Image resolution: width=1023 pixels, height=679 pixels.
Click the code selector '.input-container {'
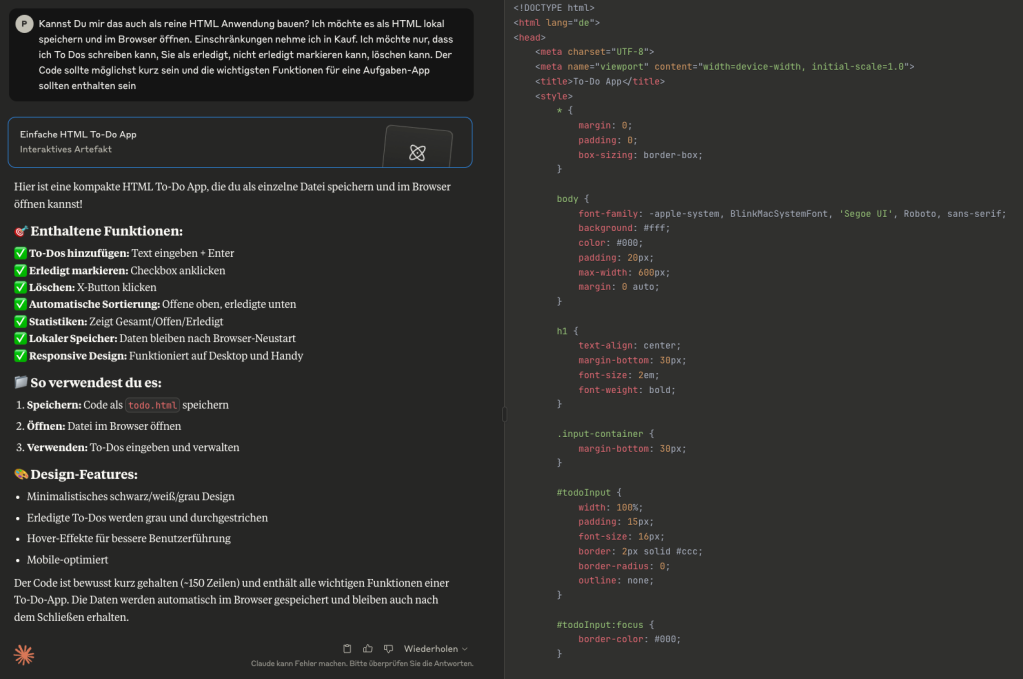click(605, 434)
